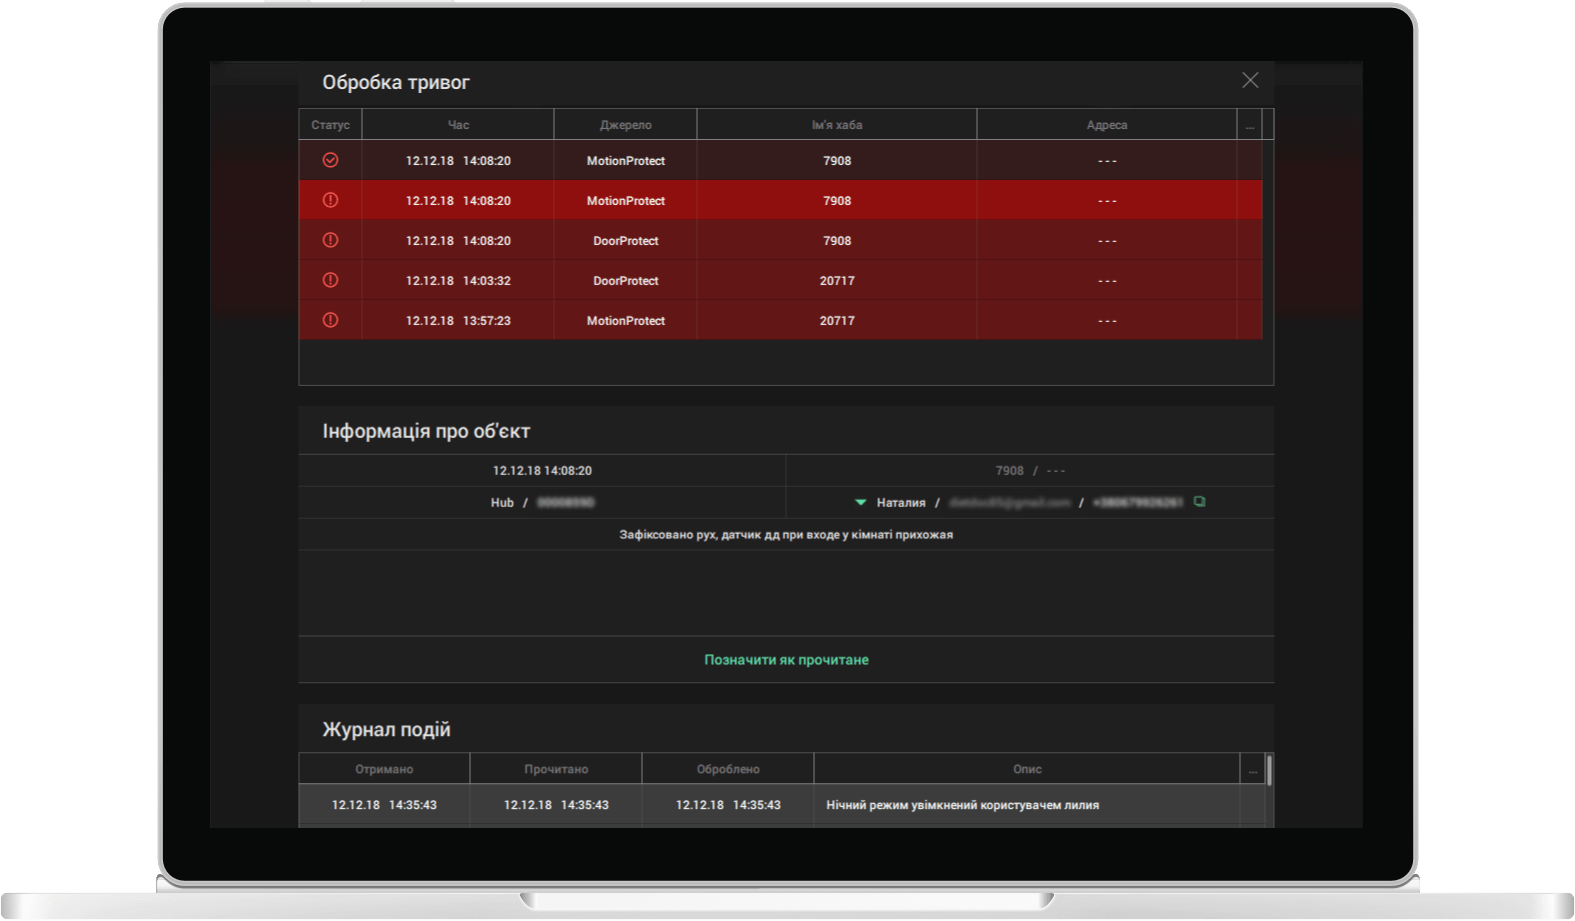
Task: Open alarm table column options (…) header
Action: tap(1249, 125)
